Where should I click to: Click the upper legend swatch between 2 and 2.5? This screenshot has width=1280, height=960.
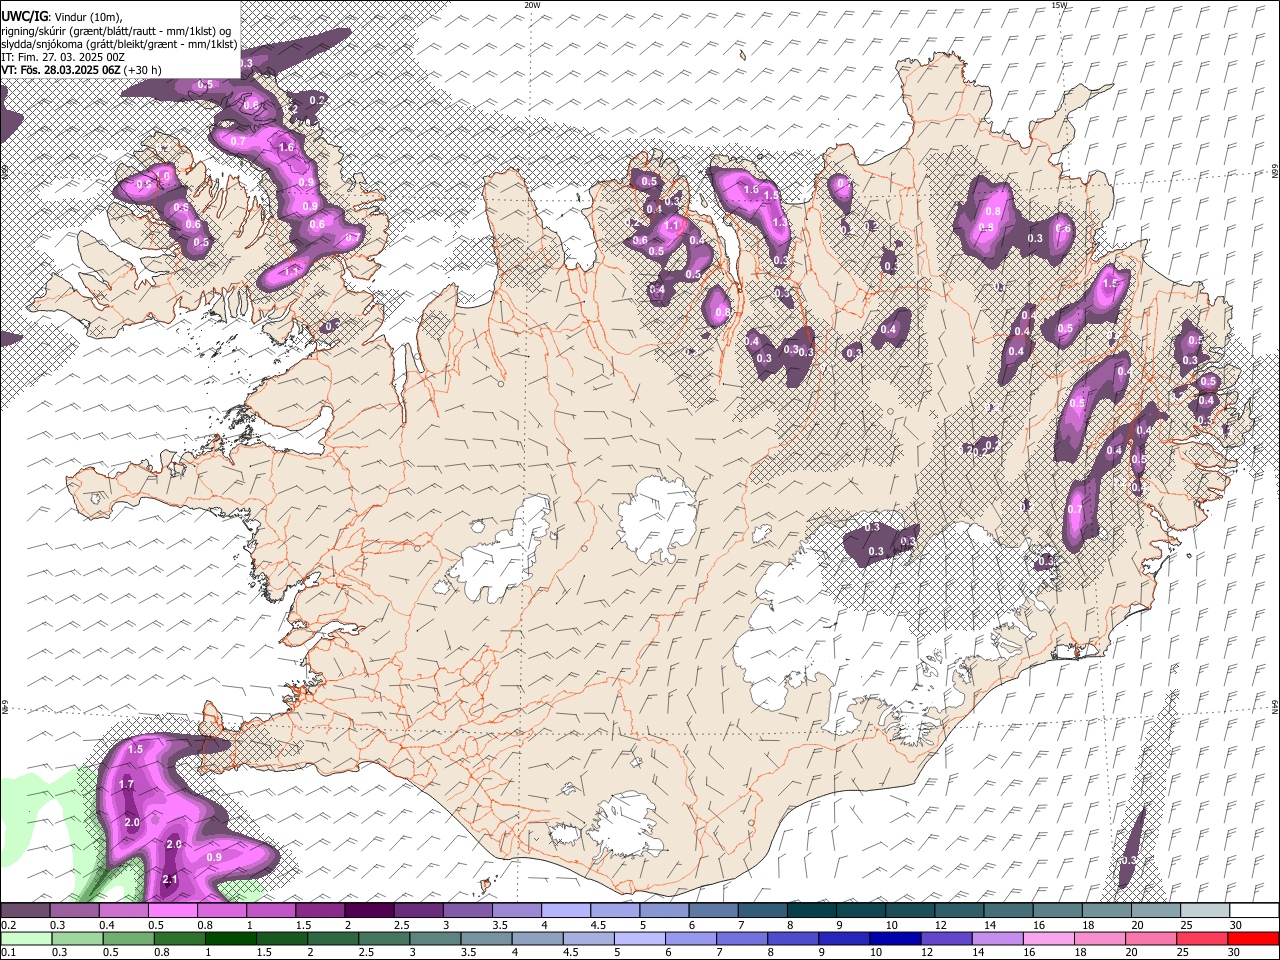click(368, 911)
